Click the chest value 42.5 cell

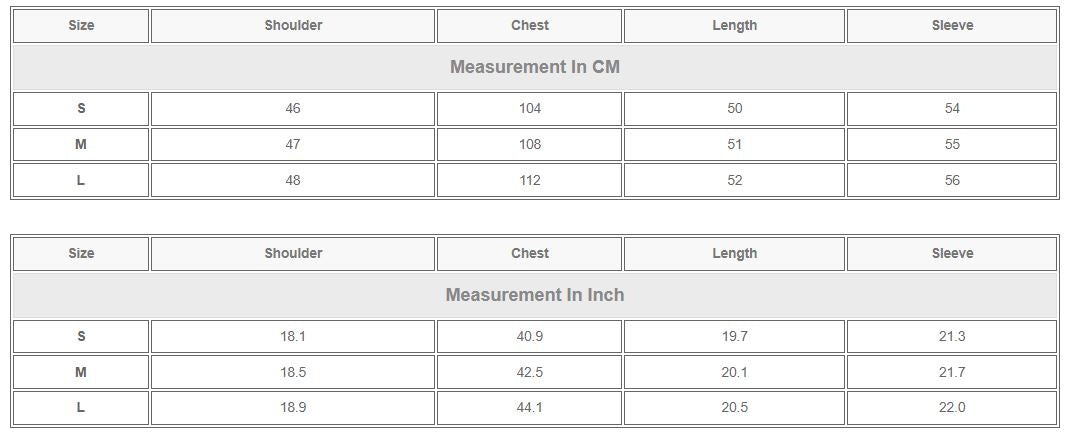point(530,372)
